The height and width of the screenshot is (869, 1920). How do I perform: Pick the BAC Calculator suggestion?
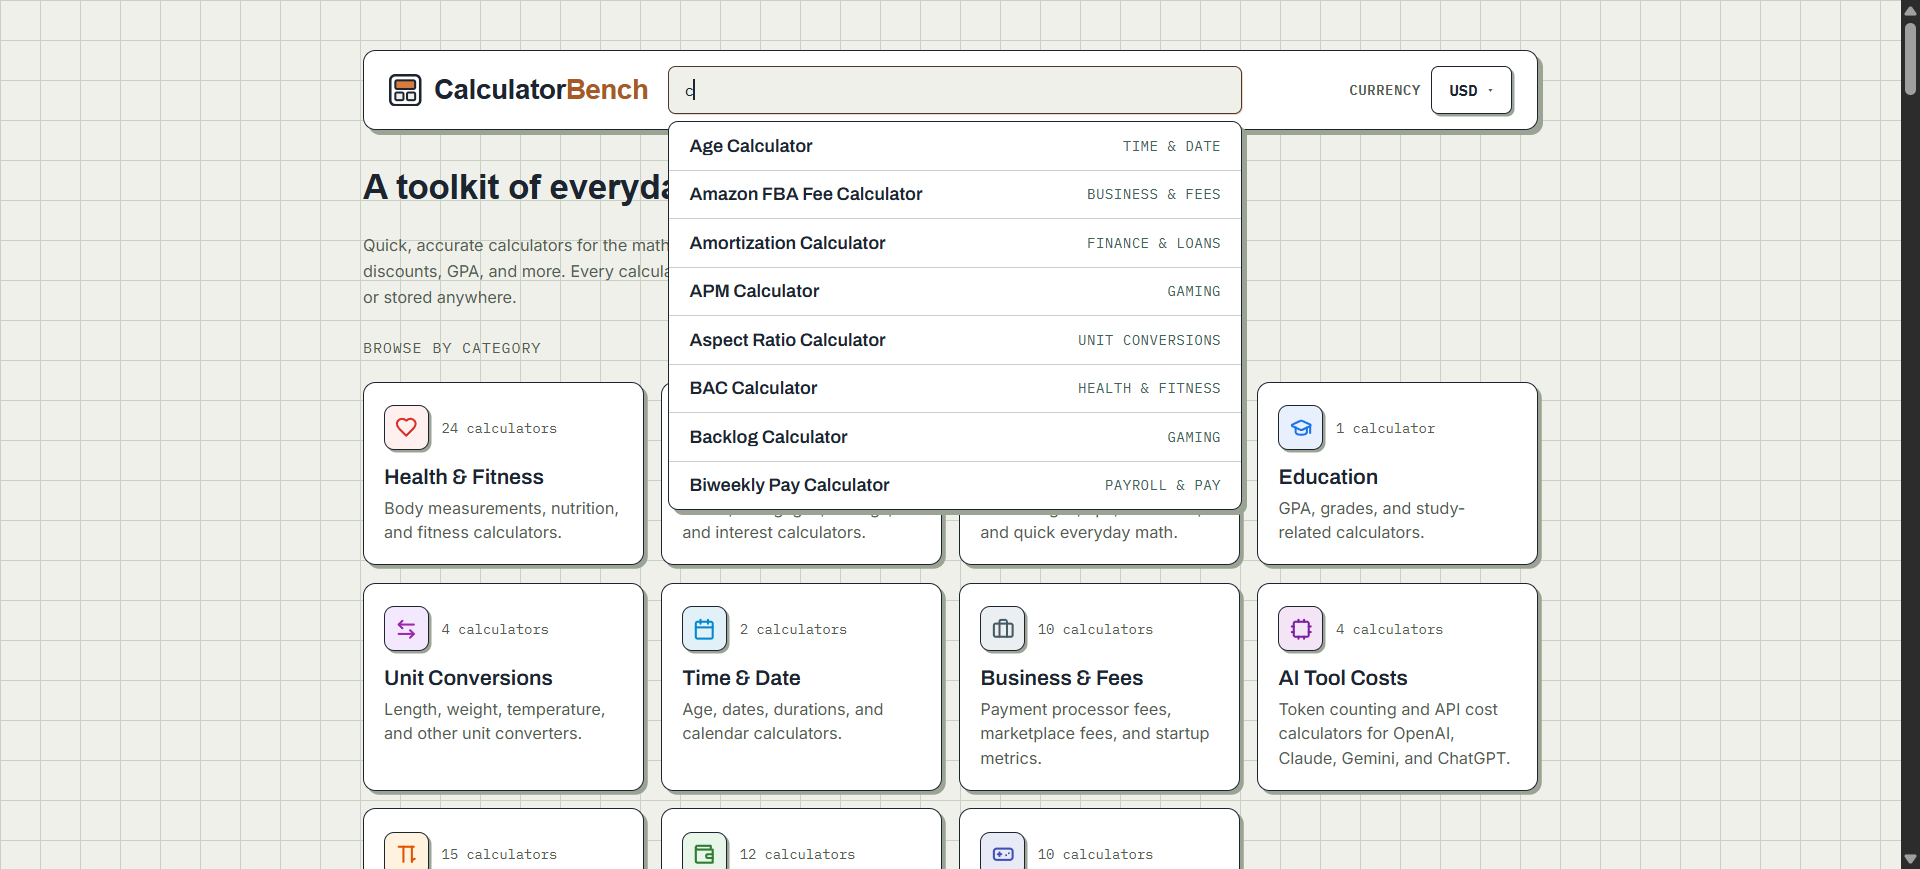click(x=955, y=388)
